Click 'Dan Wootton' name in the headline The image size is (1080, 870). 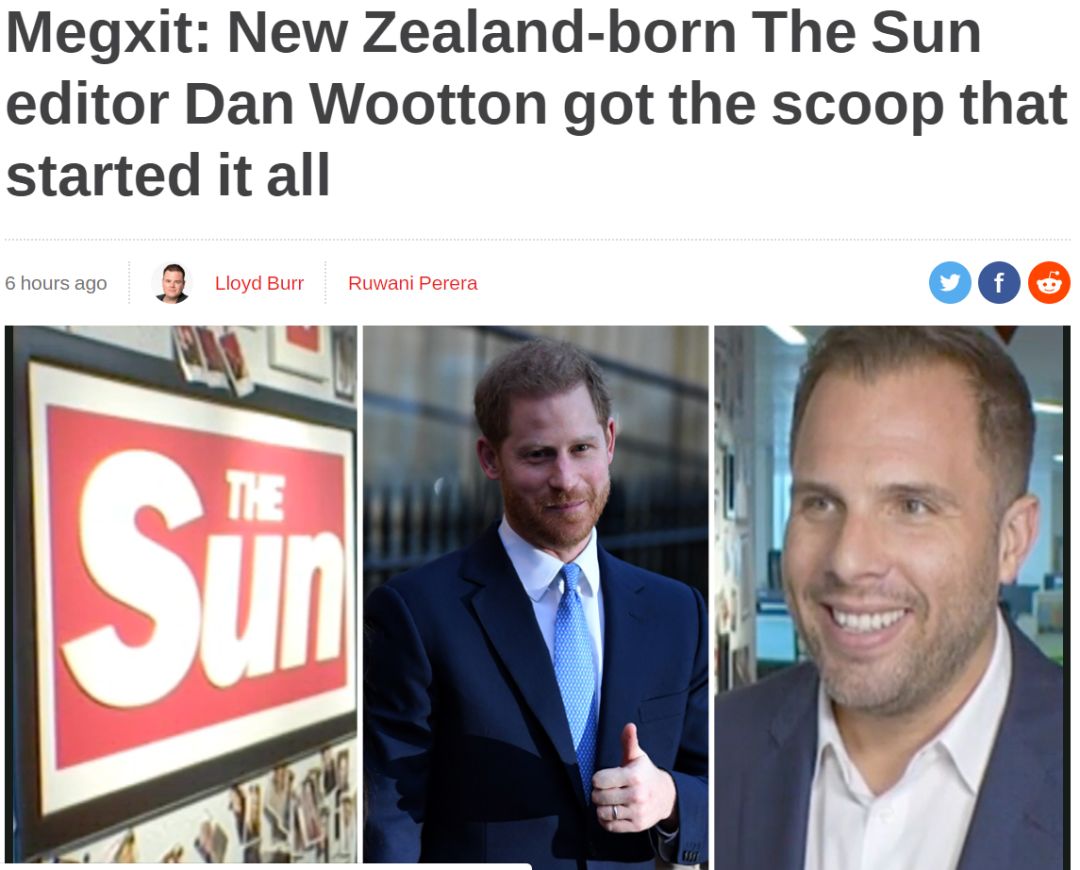click(x=366, y=104)
